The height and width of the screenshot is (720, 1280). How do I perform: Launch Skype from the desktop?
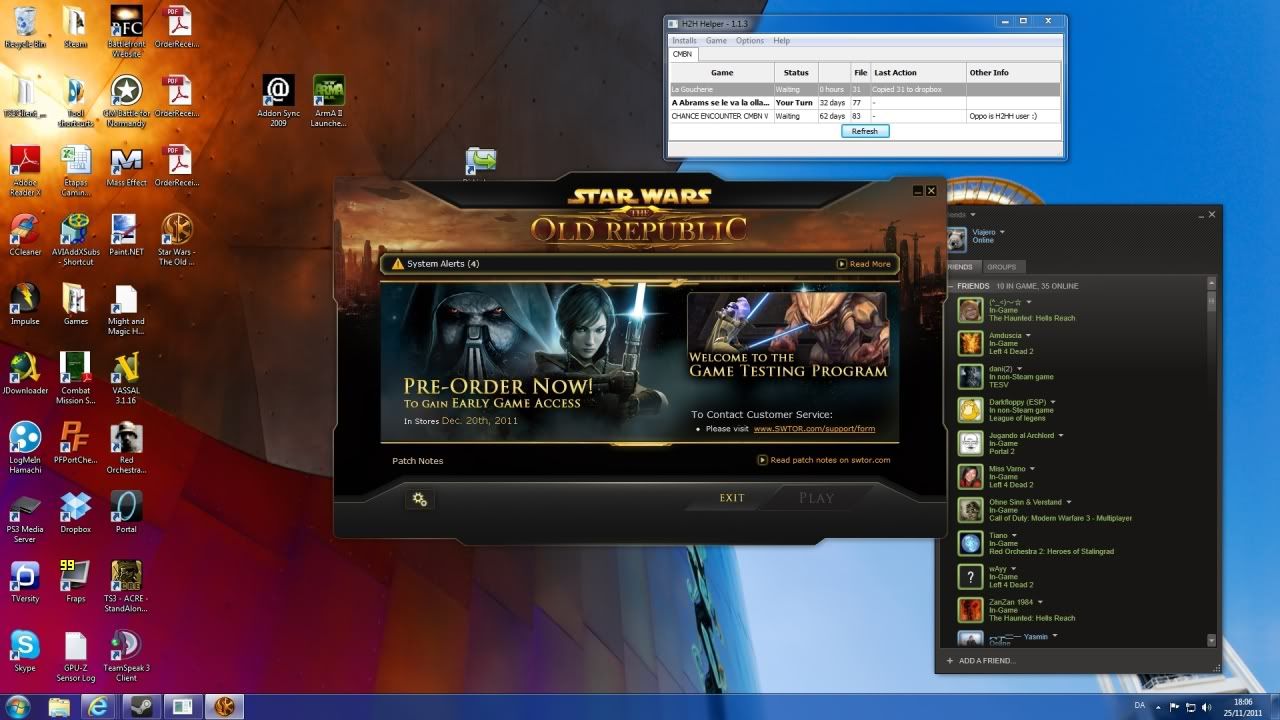[x=25, y=650]
